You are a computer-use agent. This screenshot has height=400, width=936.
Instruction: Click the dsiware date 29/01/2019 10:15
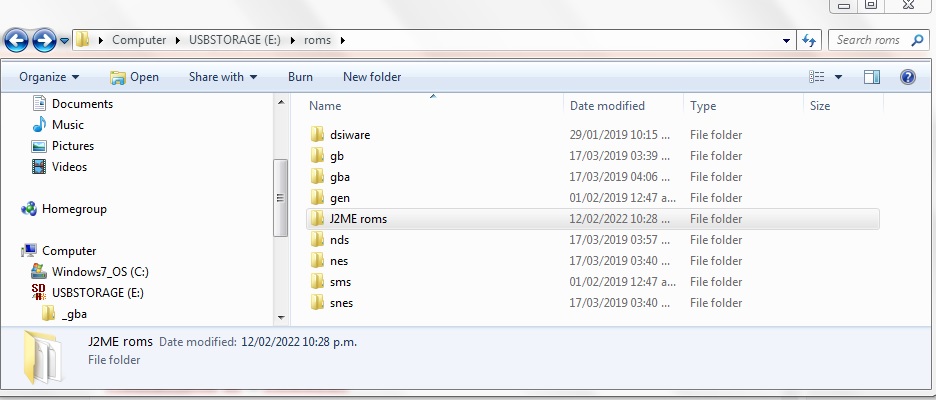[620, 135]
